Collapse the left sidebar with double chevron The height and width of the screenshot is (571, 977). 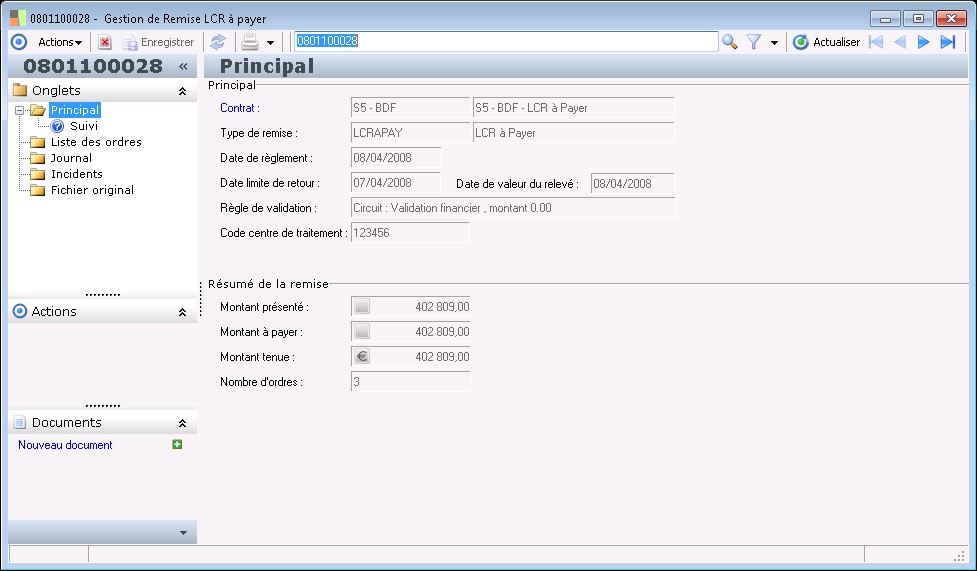(x=183, y=66)
